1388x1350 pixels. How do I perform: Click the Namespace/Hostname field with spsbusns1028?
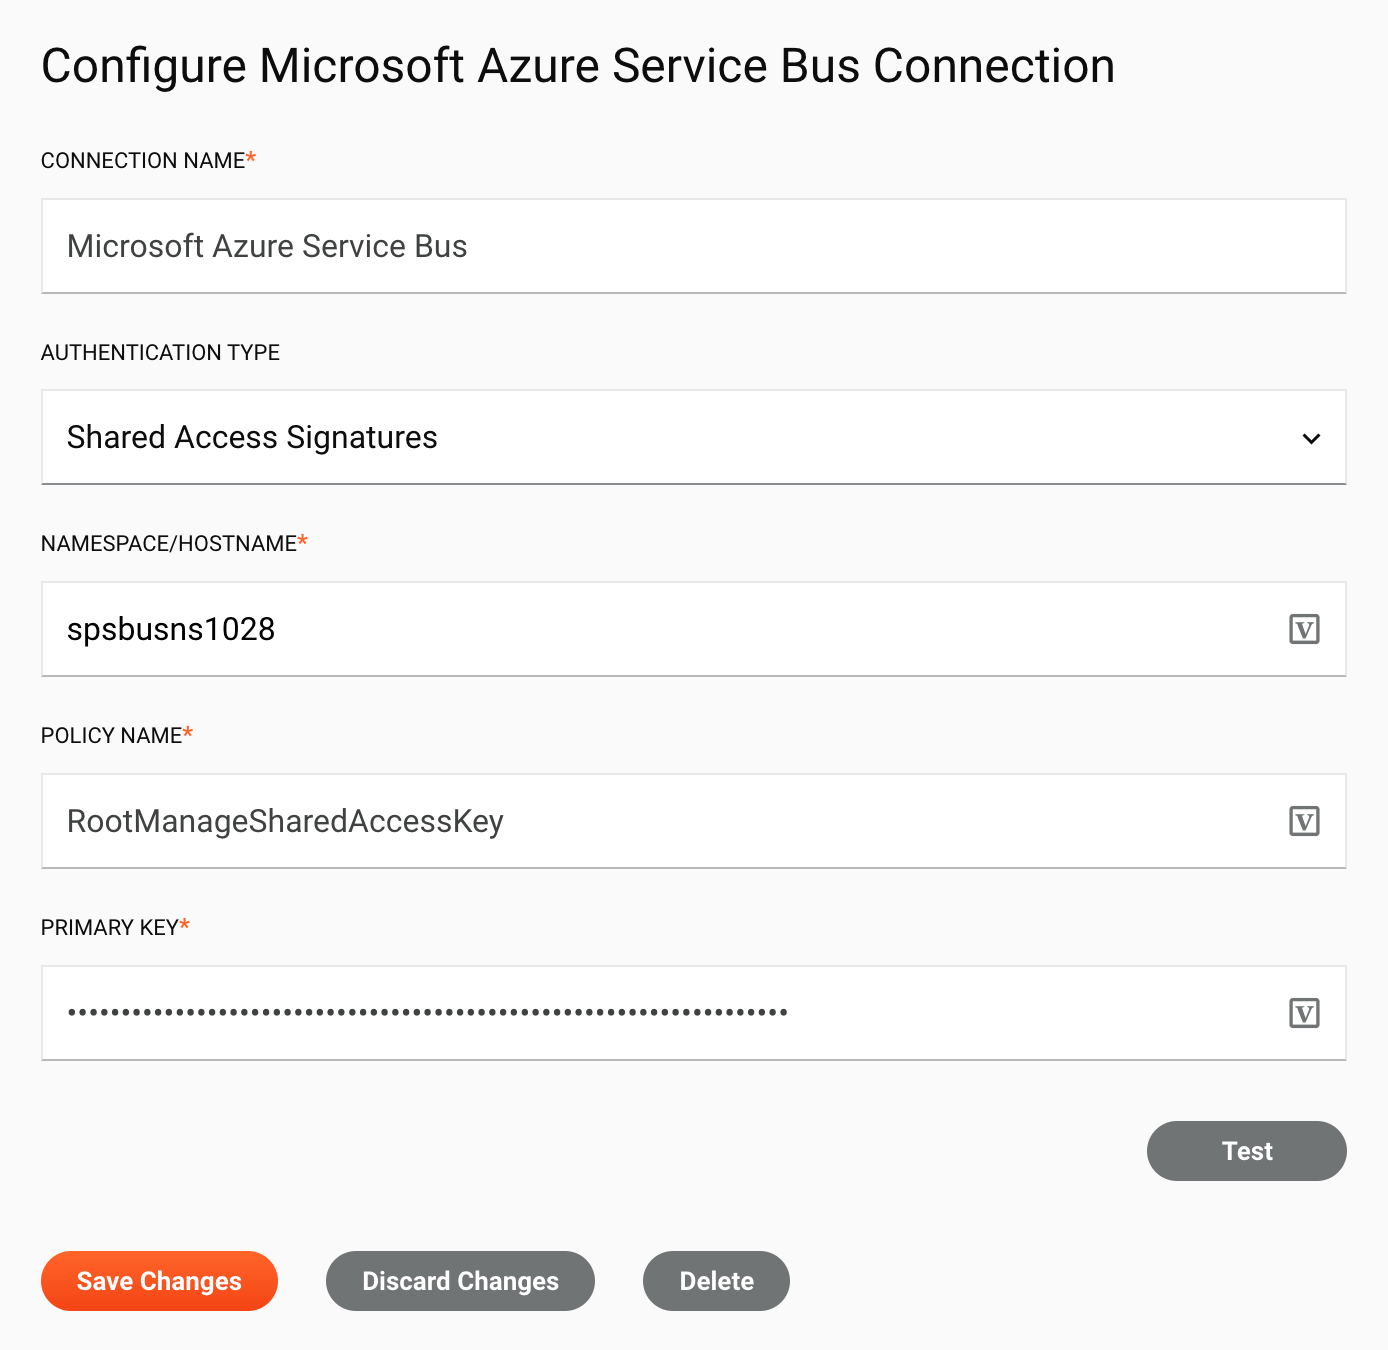pos(693,629)
